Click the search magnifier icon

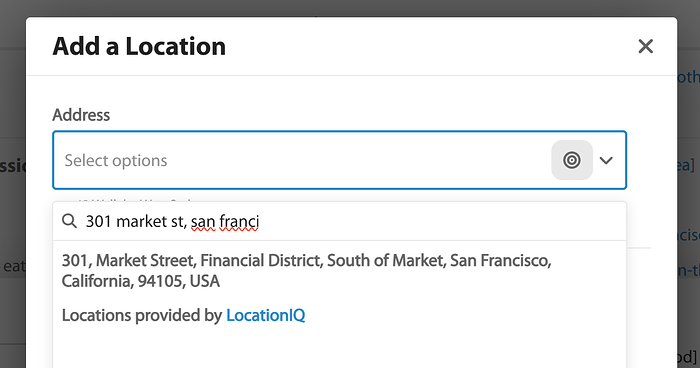pos(69,221)
